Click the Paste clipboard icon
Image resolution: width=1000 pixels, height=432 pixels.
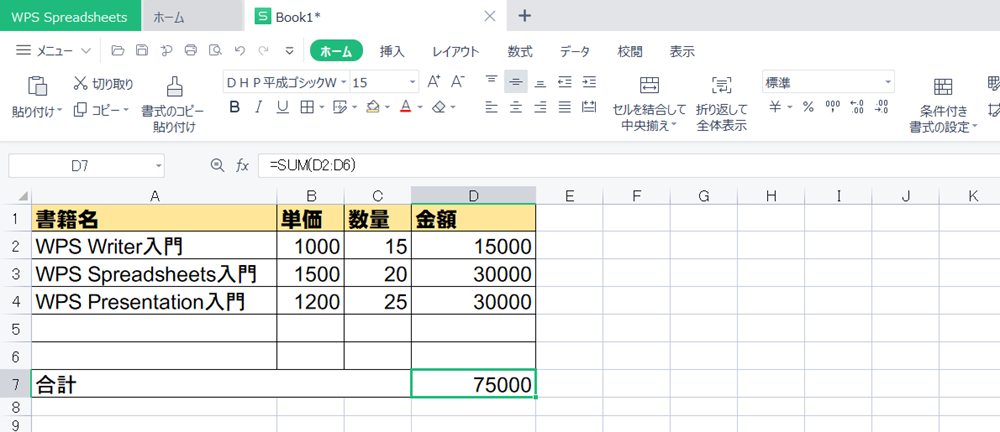37,86
